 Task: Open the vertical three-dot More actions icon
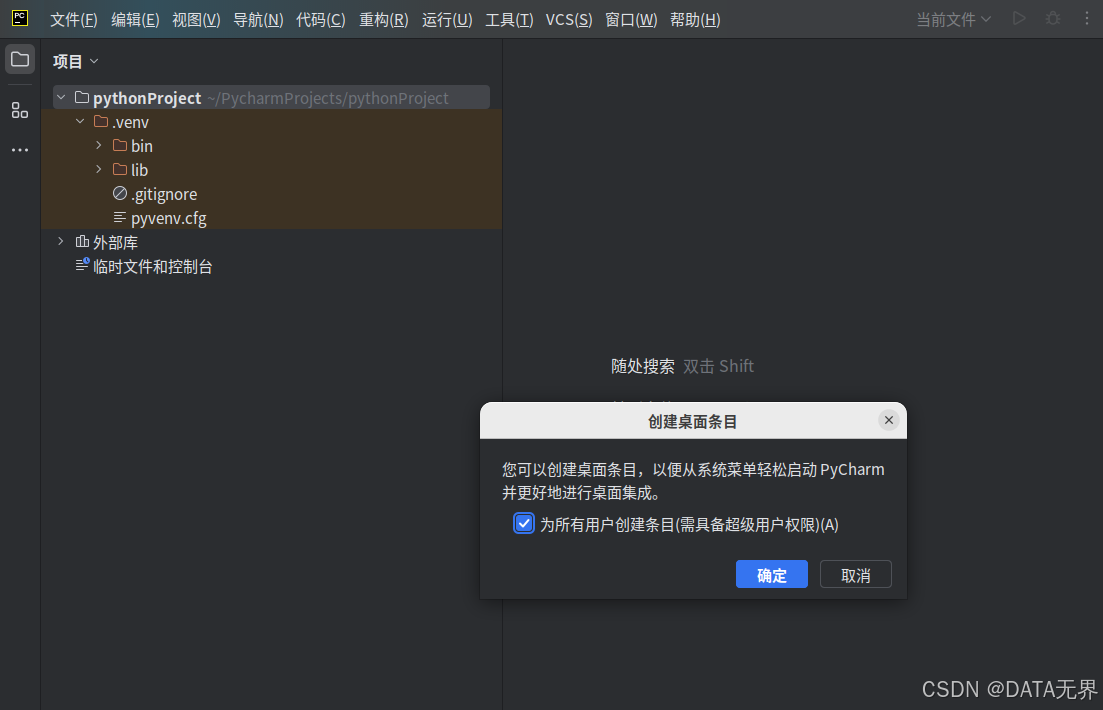pos(1087,19)
